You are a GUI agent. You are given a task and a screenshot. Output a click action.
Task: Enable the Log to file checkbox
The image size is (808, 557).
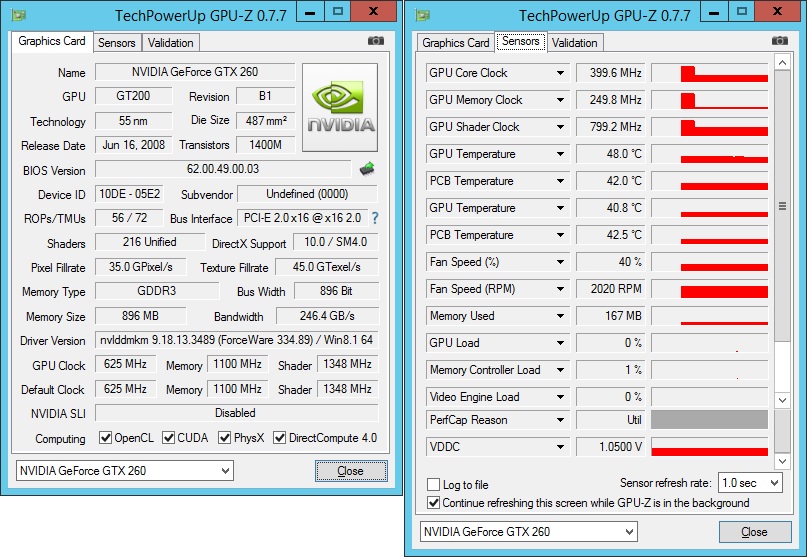click(x=433, y=485)
